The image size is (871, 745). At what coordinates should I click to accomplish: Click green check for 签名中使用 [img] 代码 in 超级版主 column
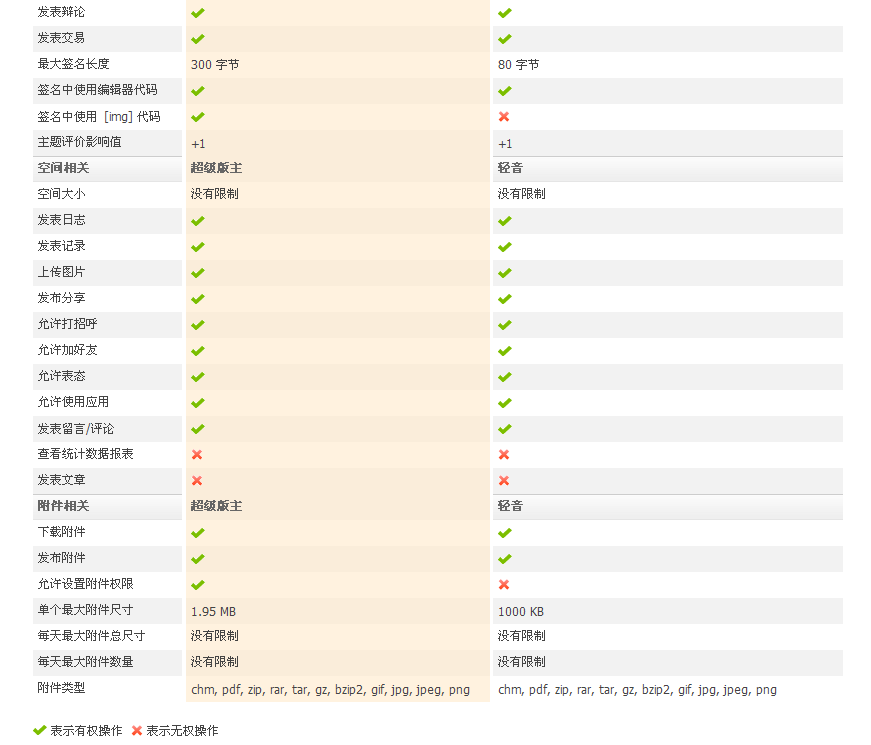tap(198, 117)
